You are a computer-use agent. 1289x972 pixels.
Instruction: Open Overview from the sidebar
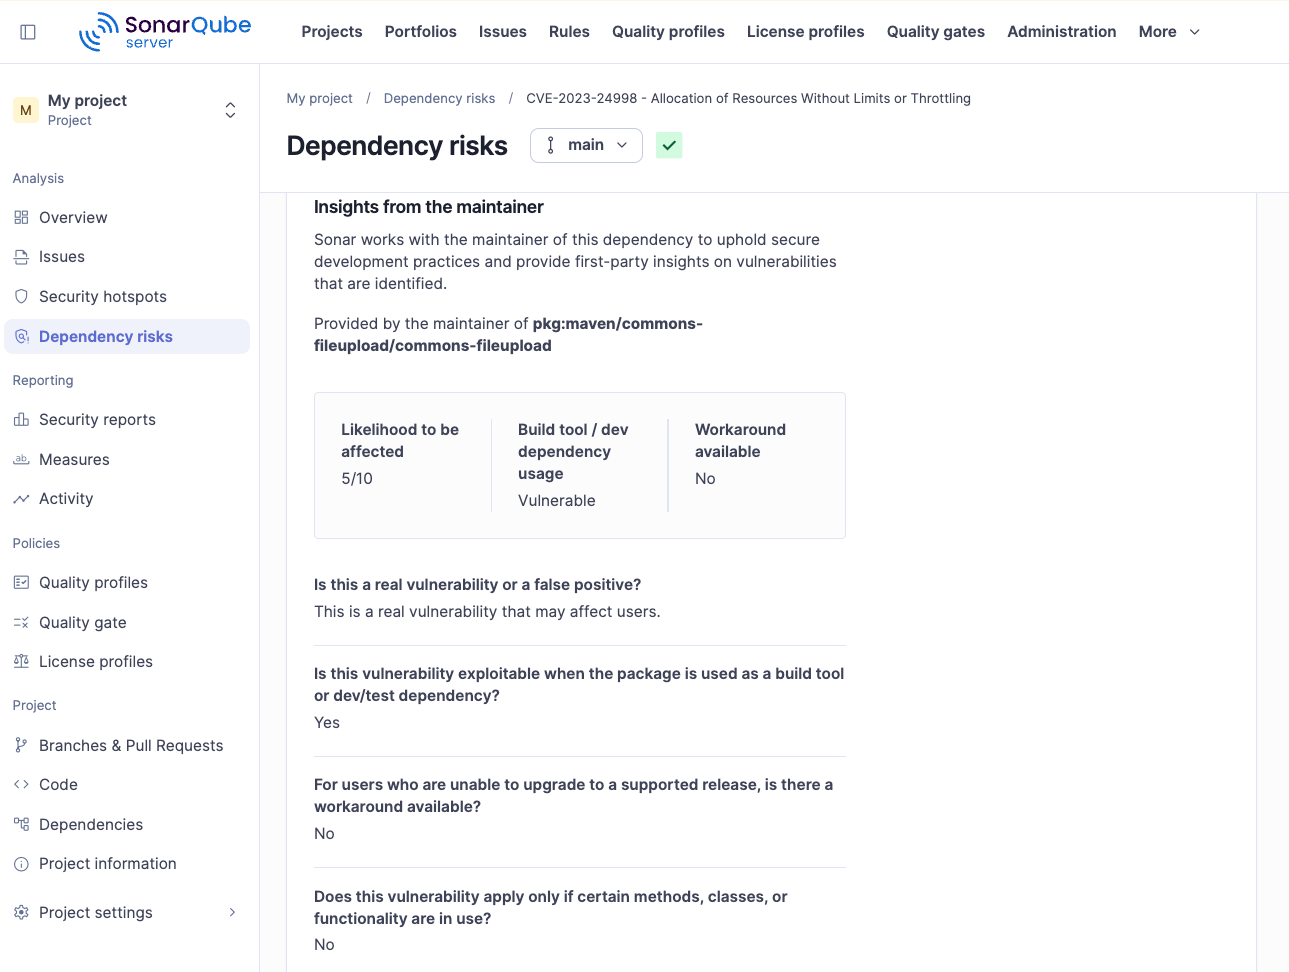(73, 217)
